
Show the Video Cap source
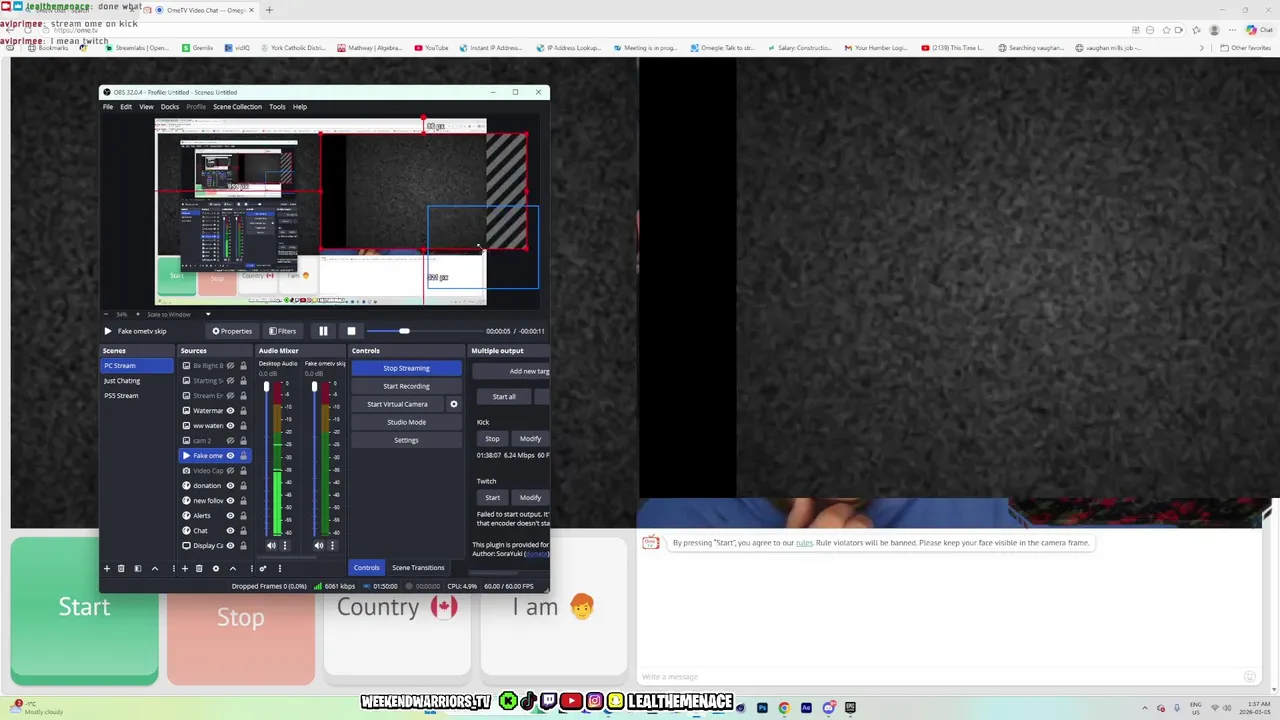click(230, 471)
